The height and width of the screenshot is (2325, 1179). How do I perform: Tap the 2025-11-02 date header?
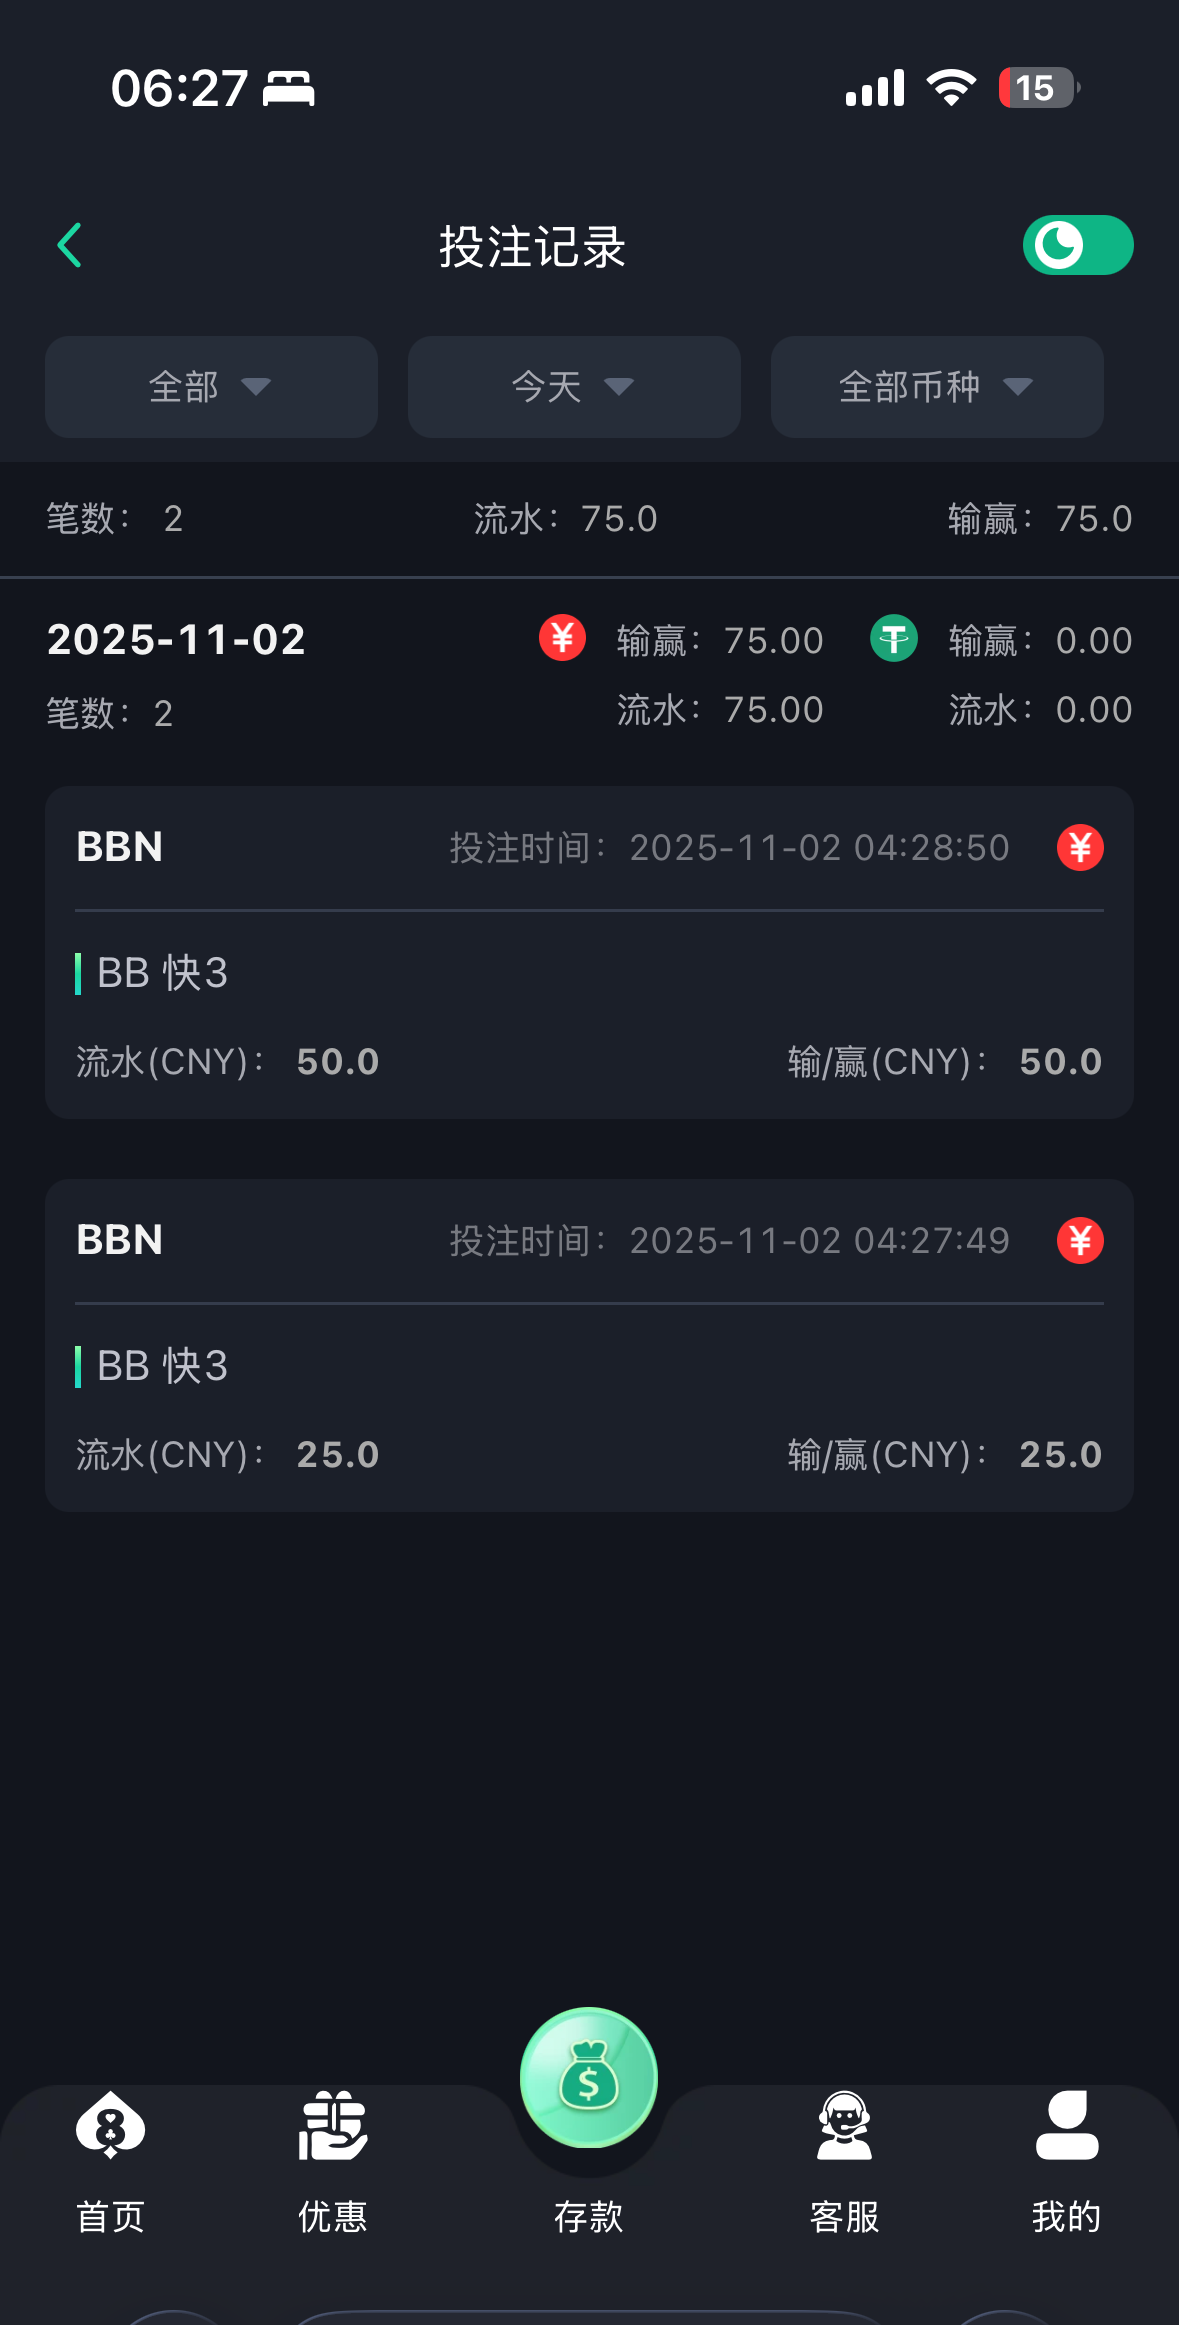(x=176, y=640)
